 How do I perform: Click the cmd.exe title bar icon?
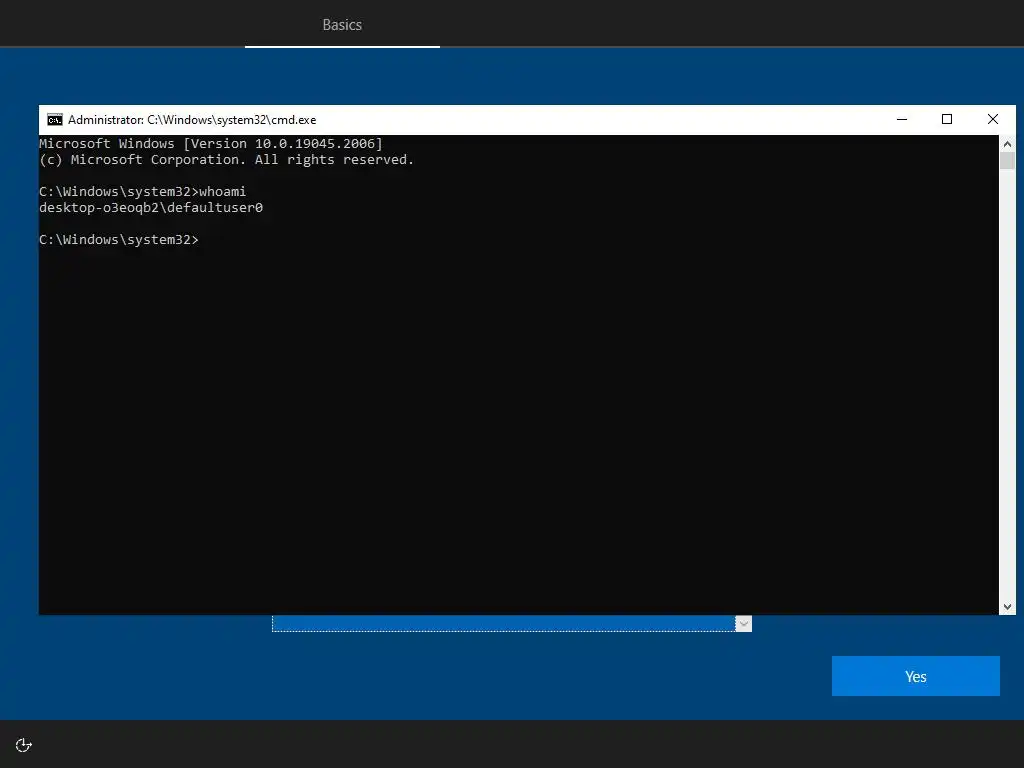tap(55, 120)
